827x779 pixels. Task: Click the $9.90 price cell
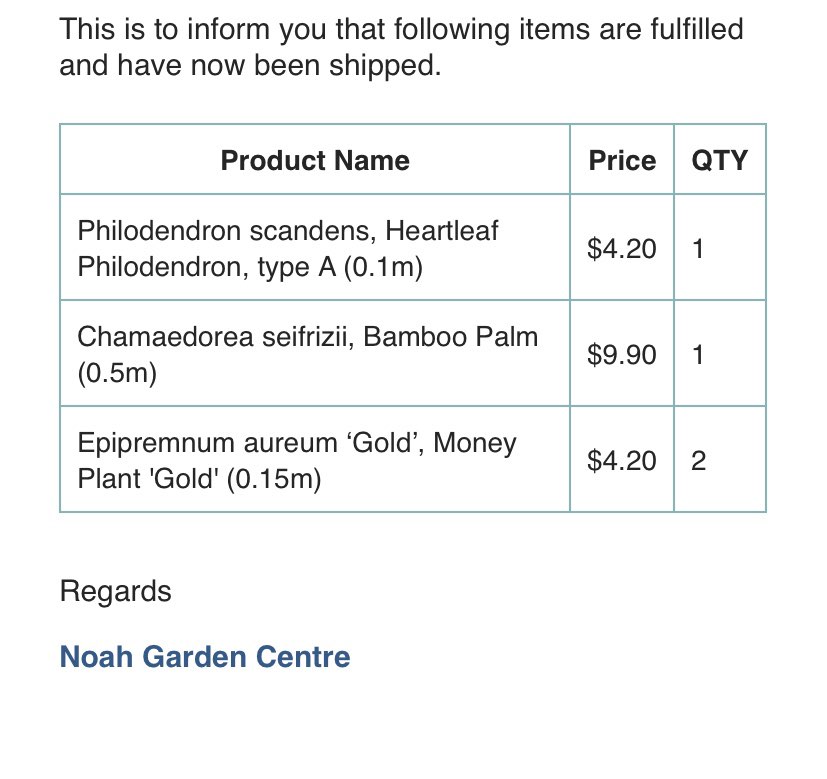tap(622, 354)
